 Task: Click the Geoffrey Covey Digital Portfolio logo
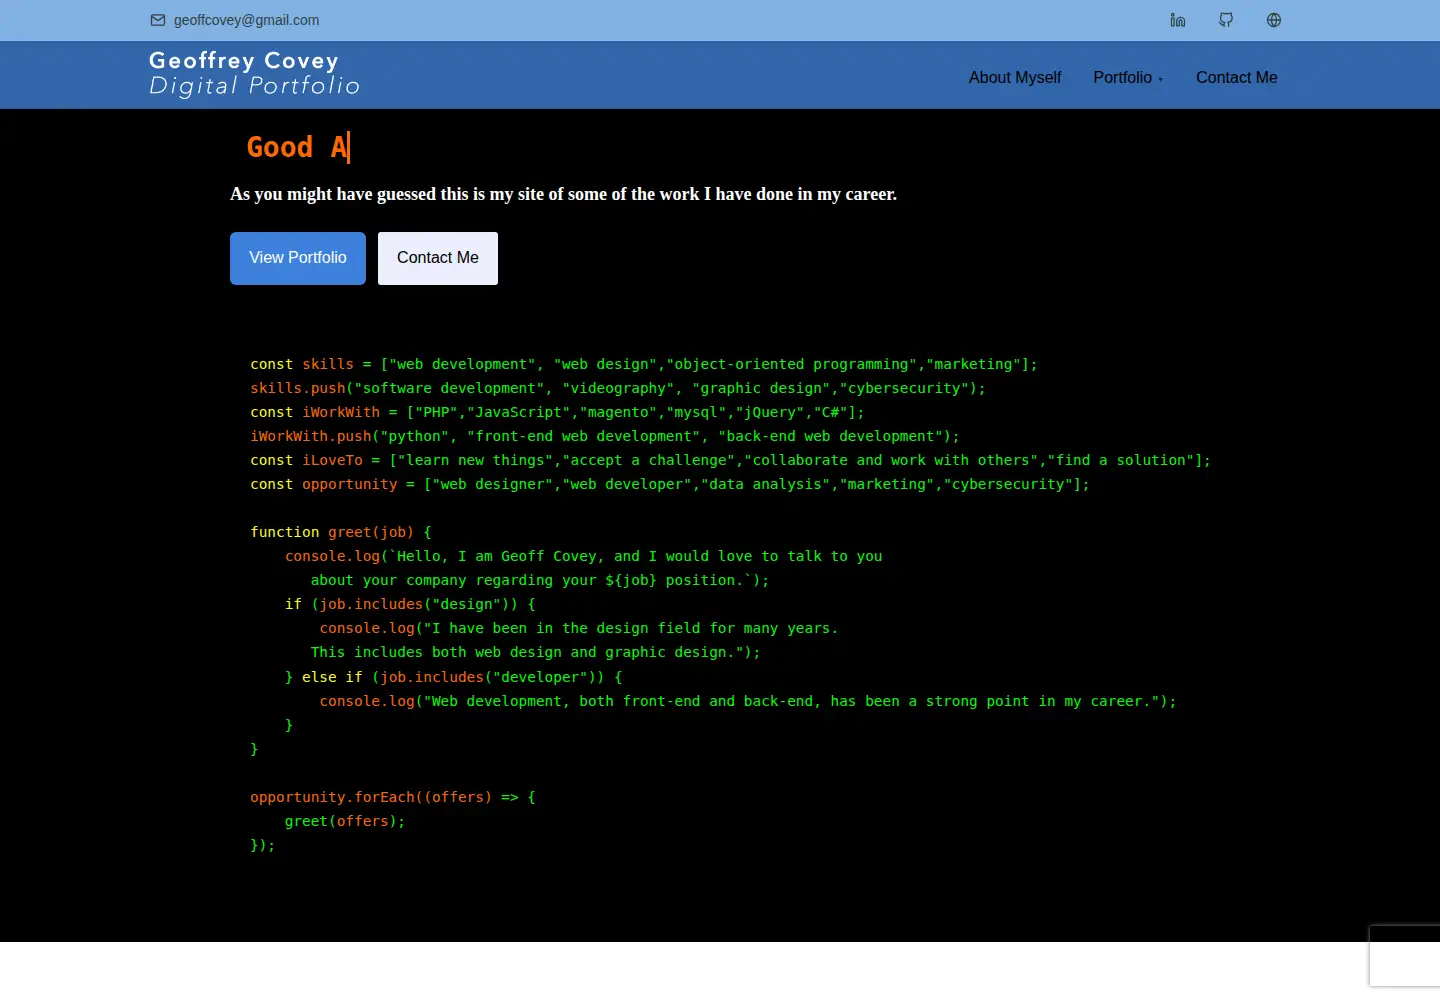[254, 74]
